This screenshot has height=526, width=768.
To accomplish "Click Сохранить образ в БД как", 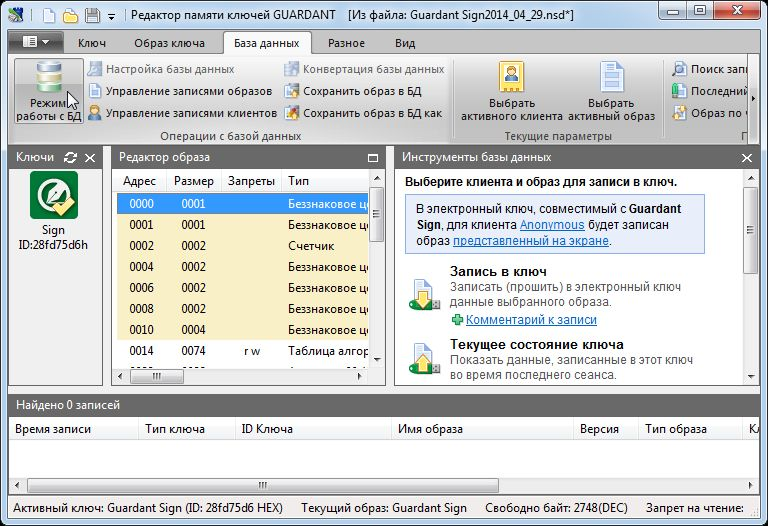I will 363,113.
